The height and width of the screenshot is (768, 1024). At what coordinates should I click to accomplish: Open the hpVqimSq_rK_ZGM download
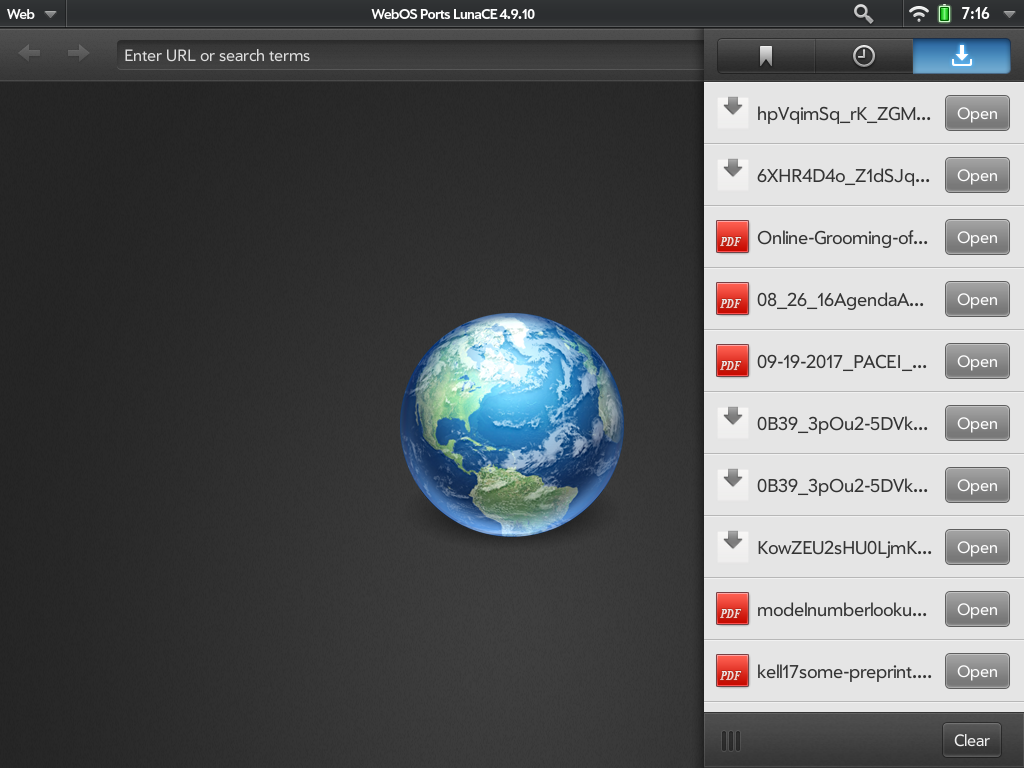(x=977, y=113)
